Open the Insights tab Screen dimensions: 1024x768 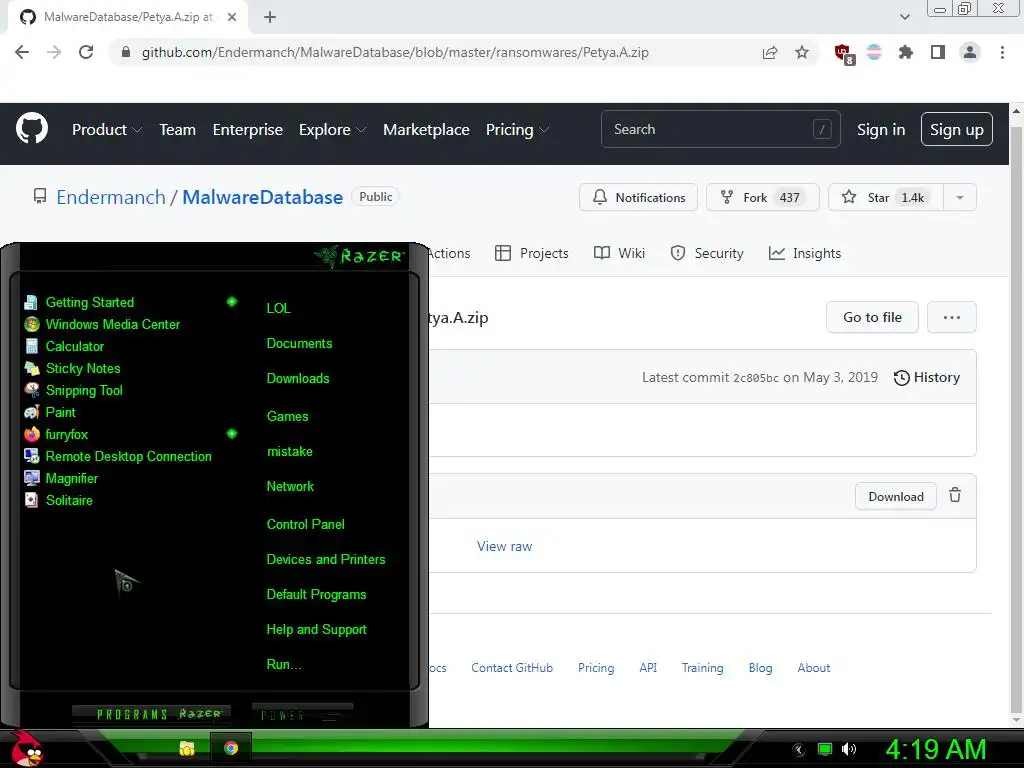click(x=805, y=253)
